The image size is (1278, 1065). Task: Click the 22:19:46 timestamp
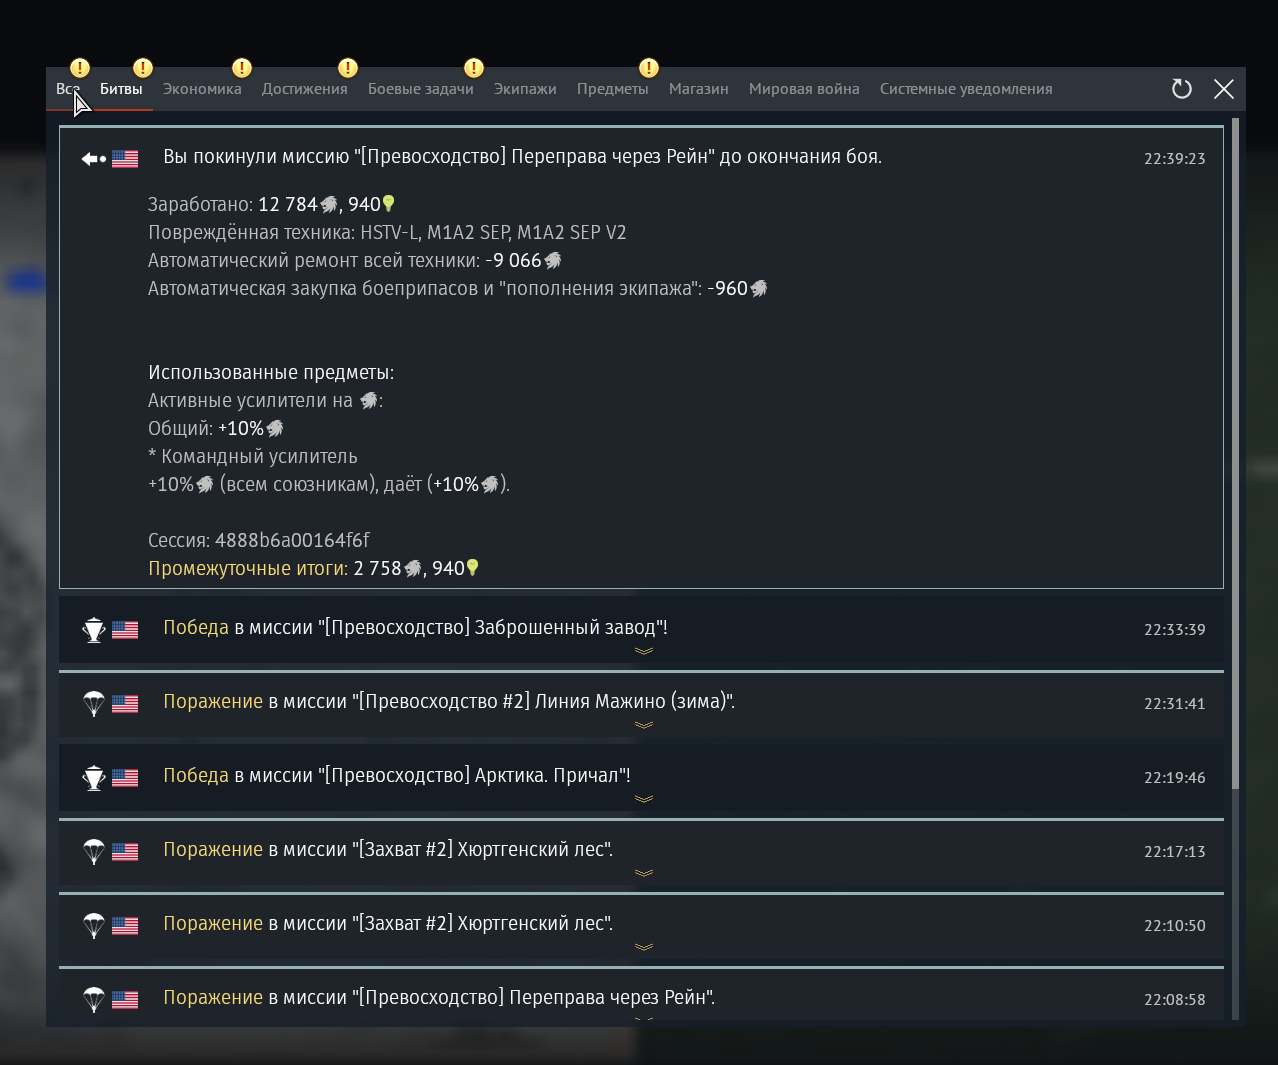1175,777
